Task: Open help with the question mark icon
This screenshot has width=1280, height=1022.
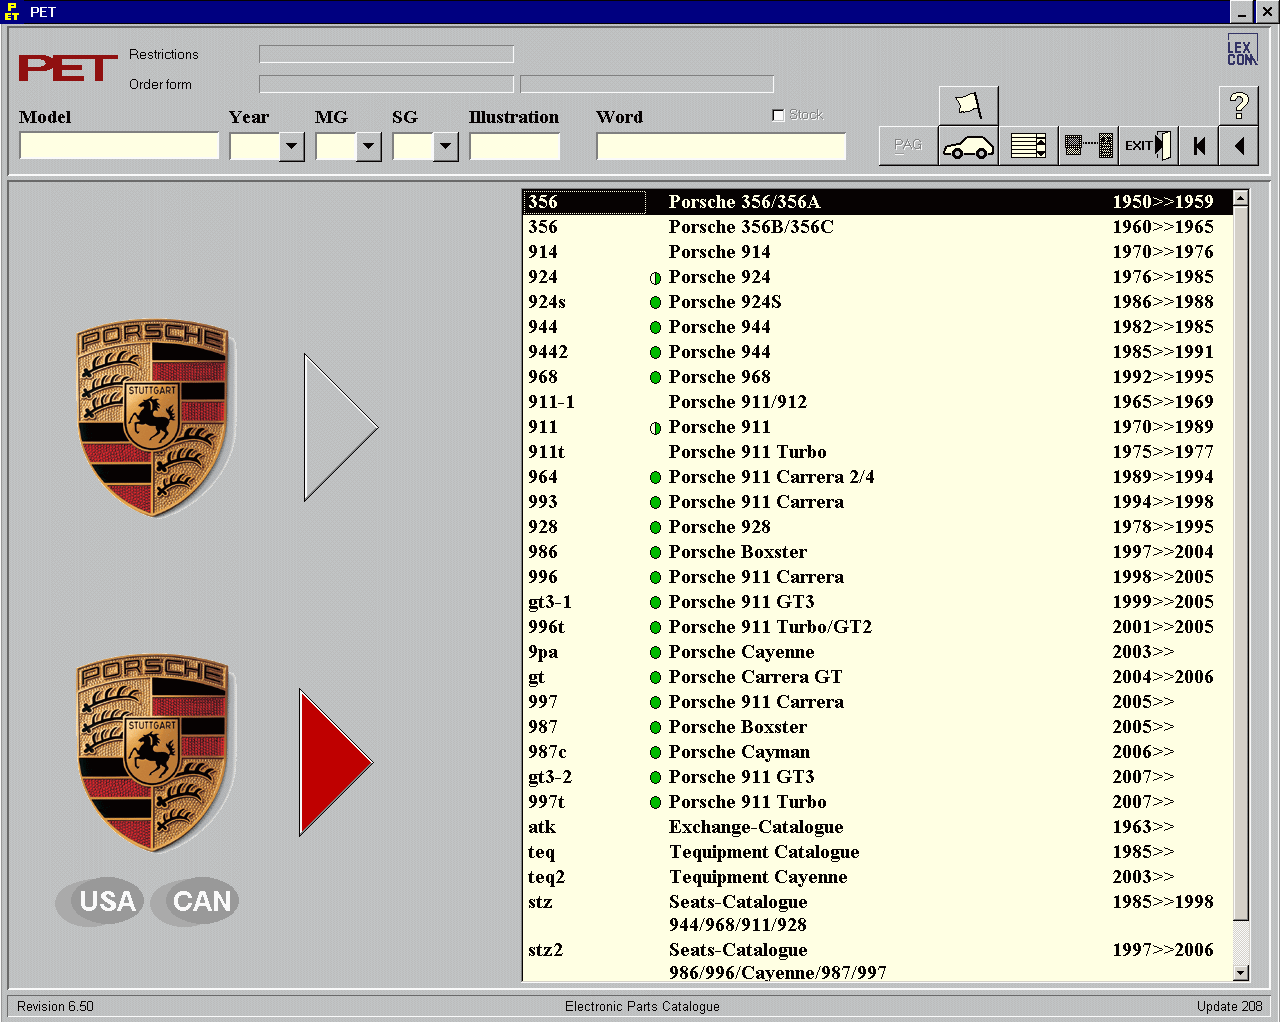Action: click(x=1239, y=105)
